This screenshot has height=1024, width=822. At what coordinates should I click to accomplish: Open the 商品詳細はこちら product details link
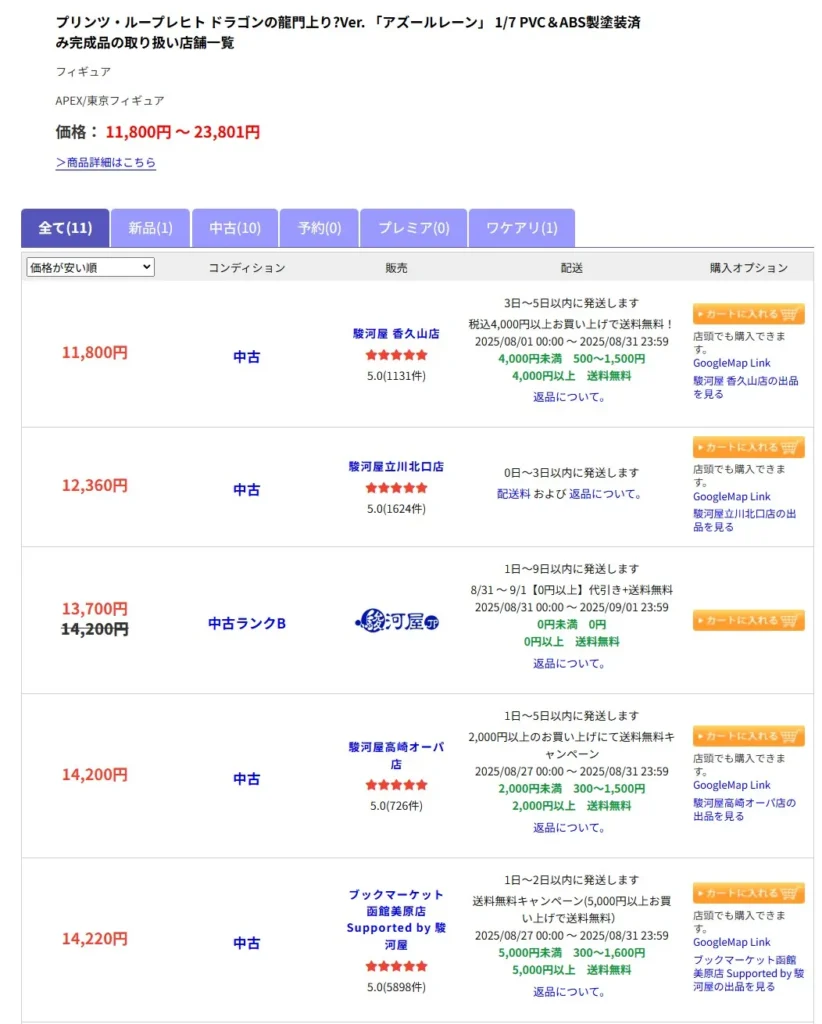(106, 162)
